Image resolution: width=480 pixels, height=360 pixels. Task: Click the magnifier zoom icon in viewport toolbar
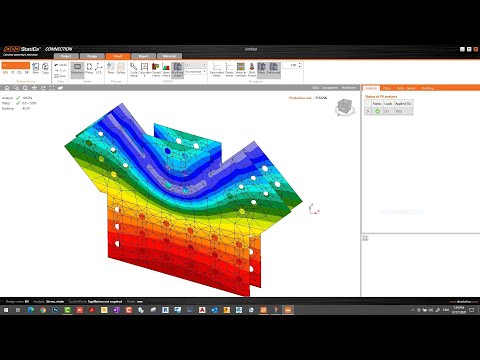25,88
